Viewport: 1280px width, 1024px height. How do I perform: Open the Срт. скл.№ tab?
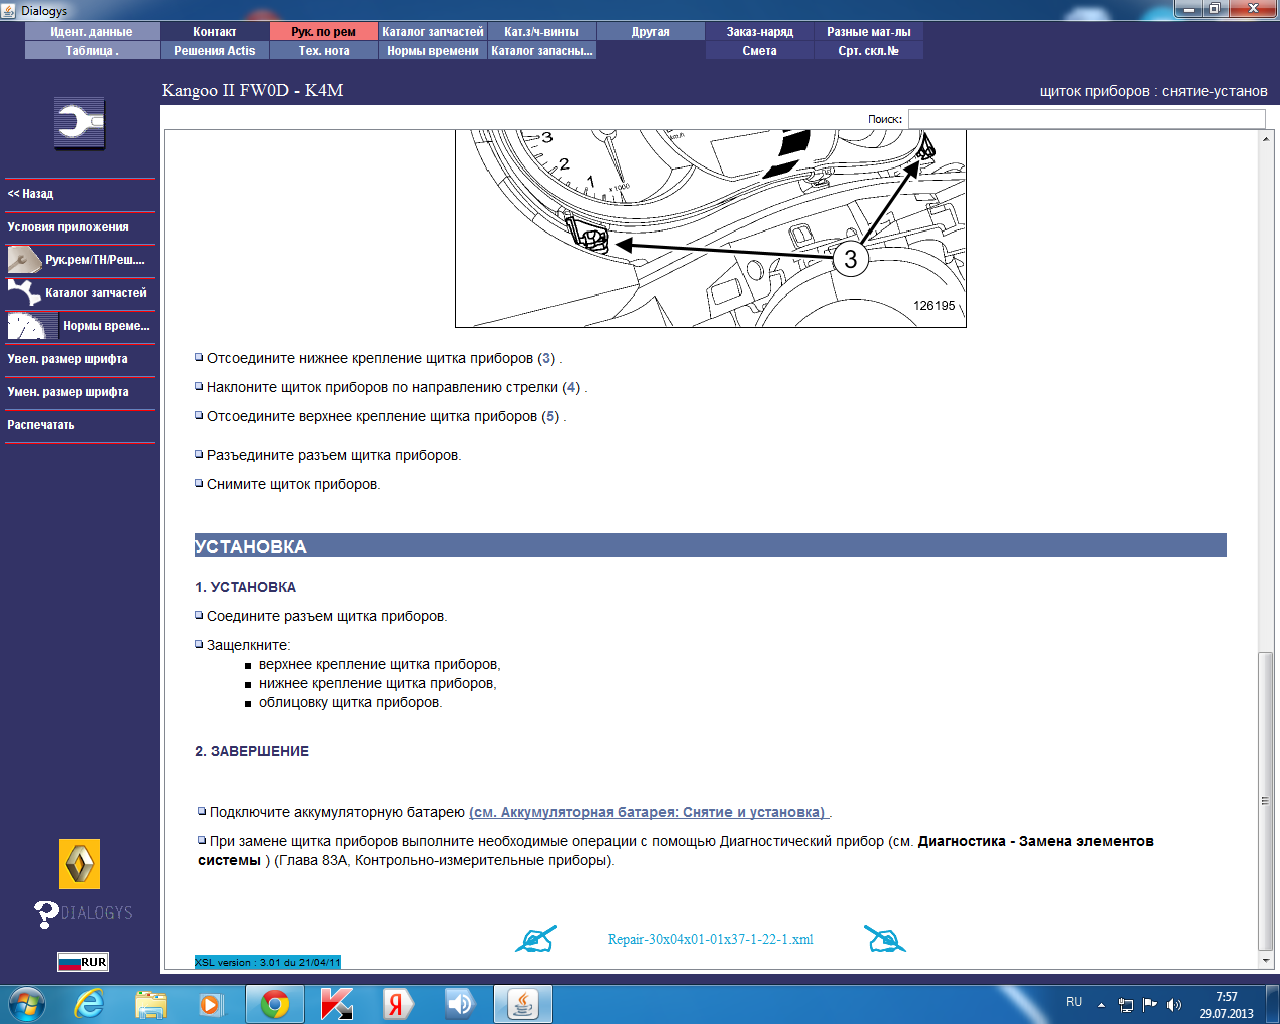point(869,51)
